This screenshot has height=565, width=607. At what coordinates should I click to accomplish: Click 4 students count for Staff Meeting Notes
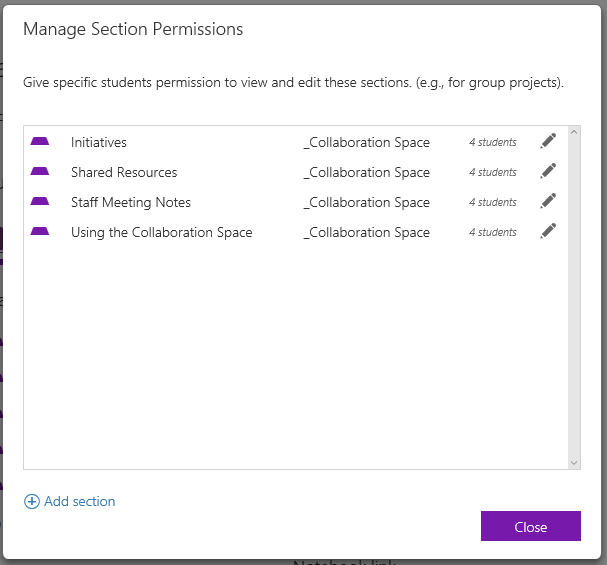(493, 202)
